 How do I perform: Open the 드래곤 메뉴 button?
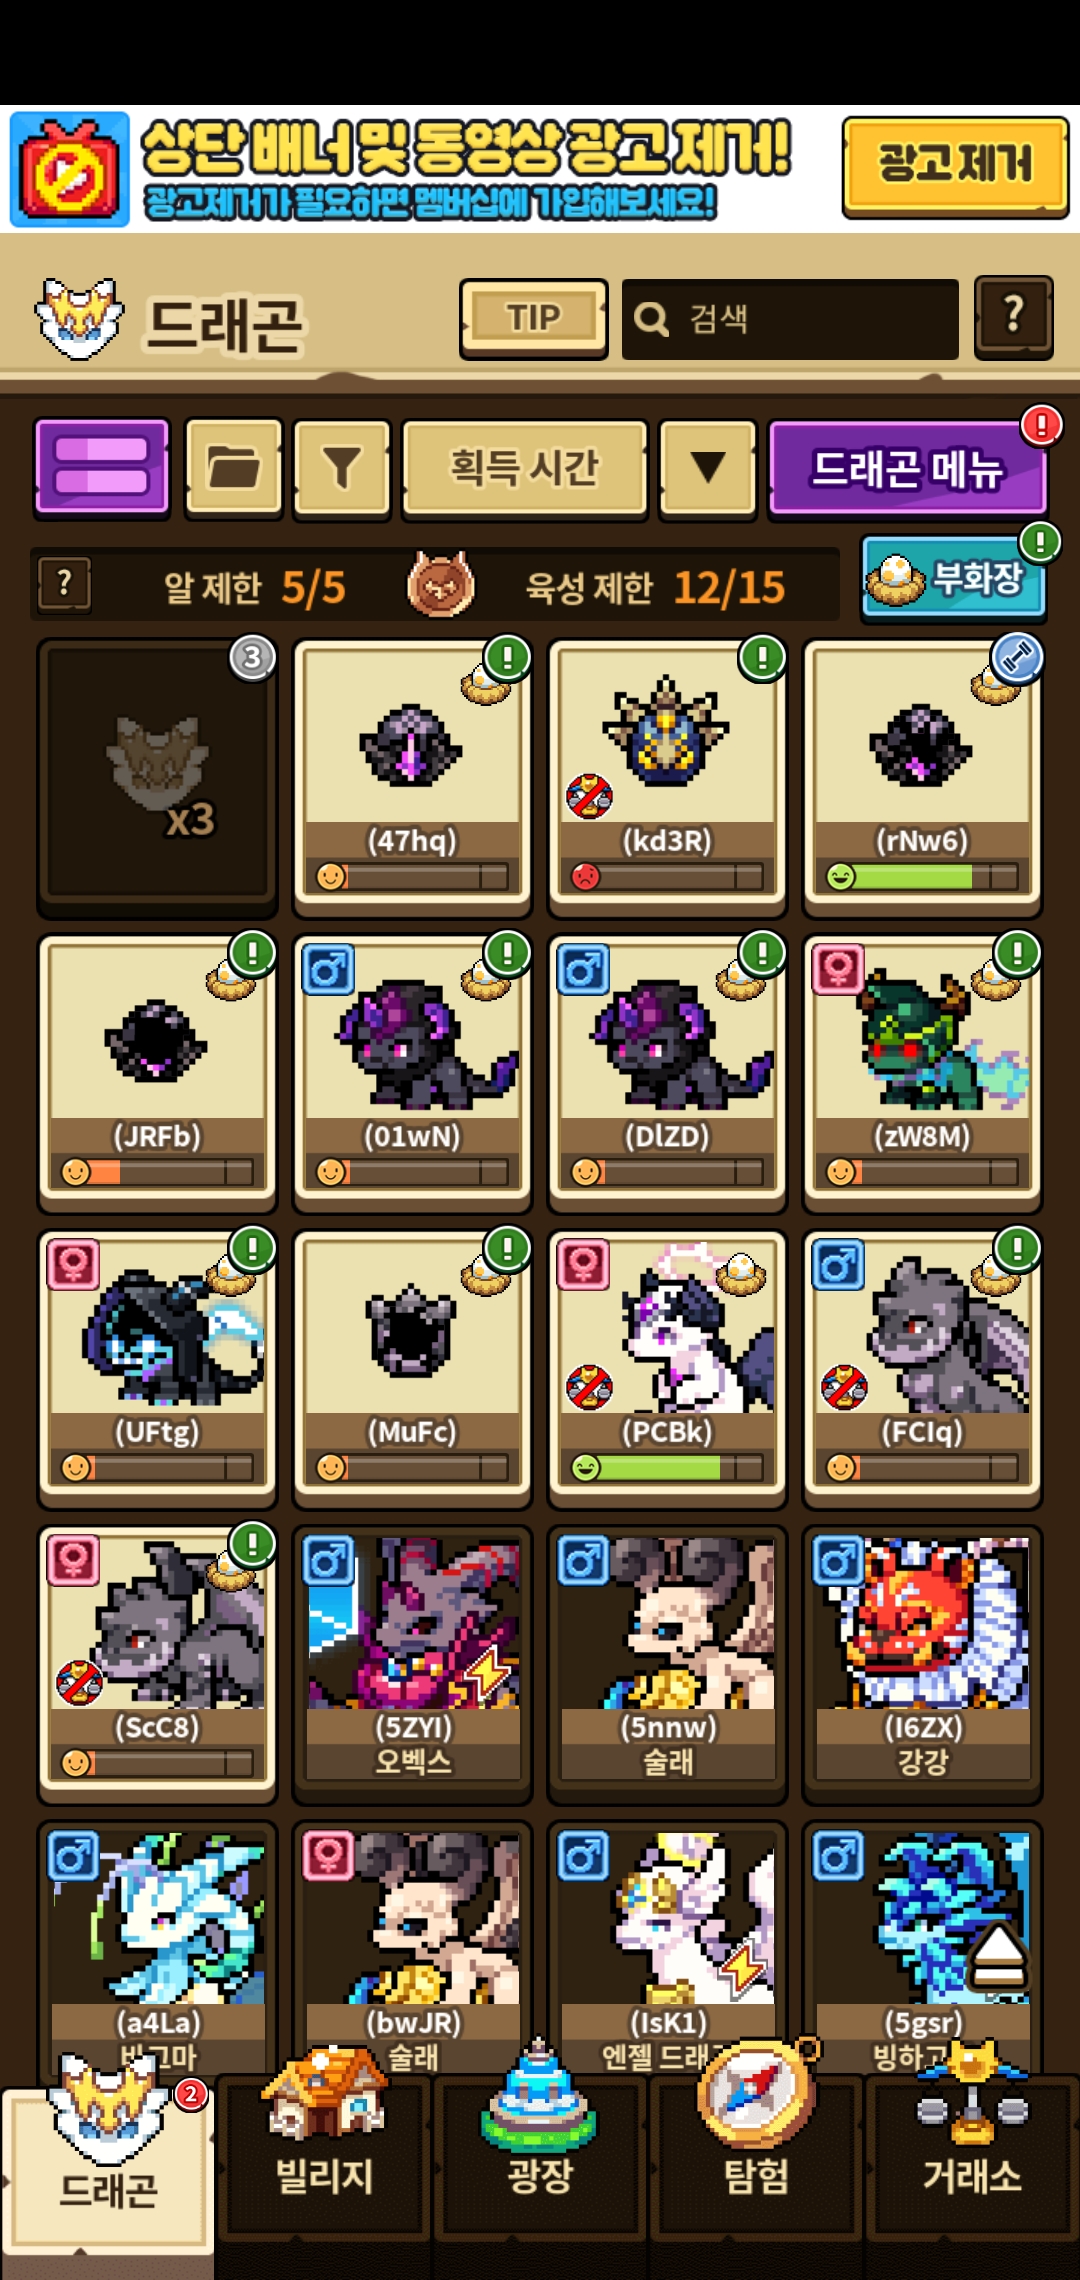(x=907, y=467)
